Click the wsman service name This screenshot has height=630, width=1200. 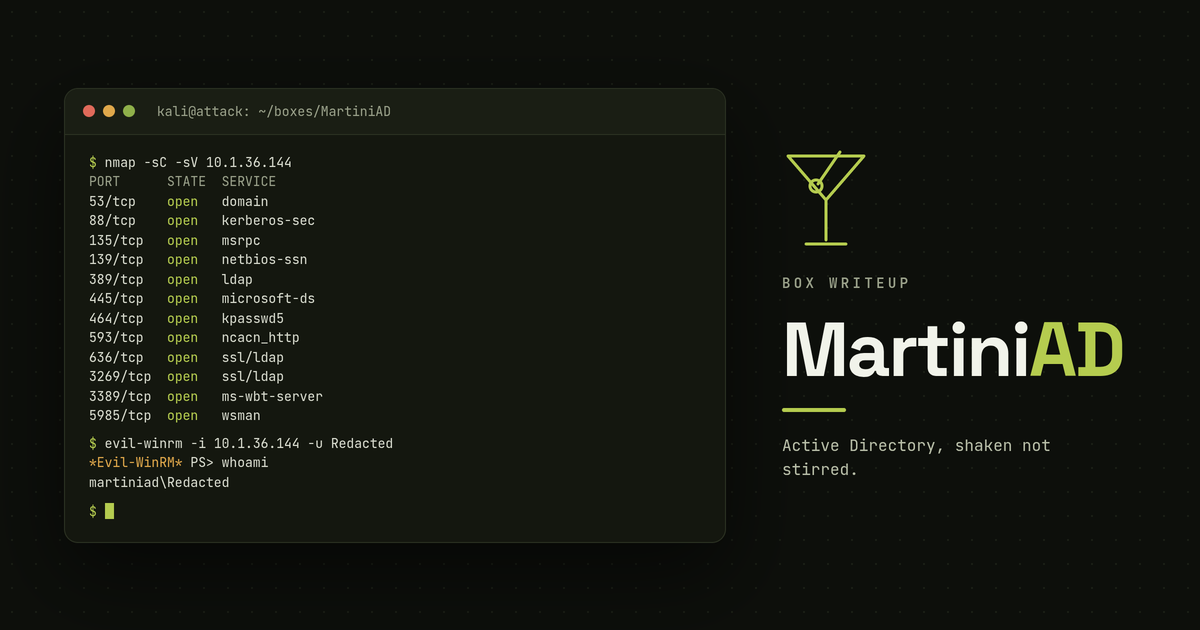(241, 416)
